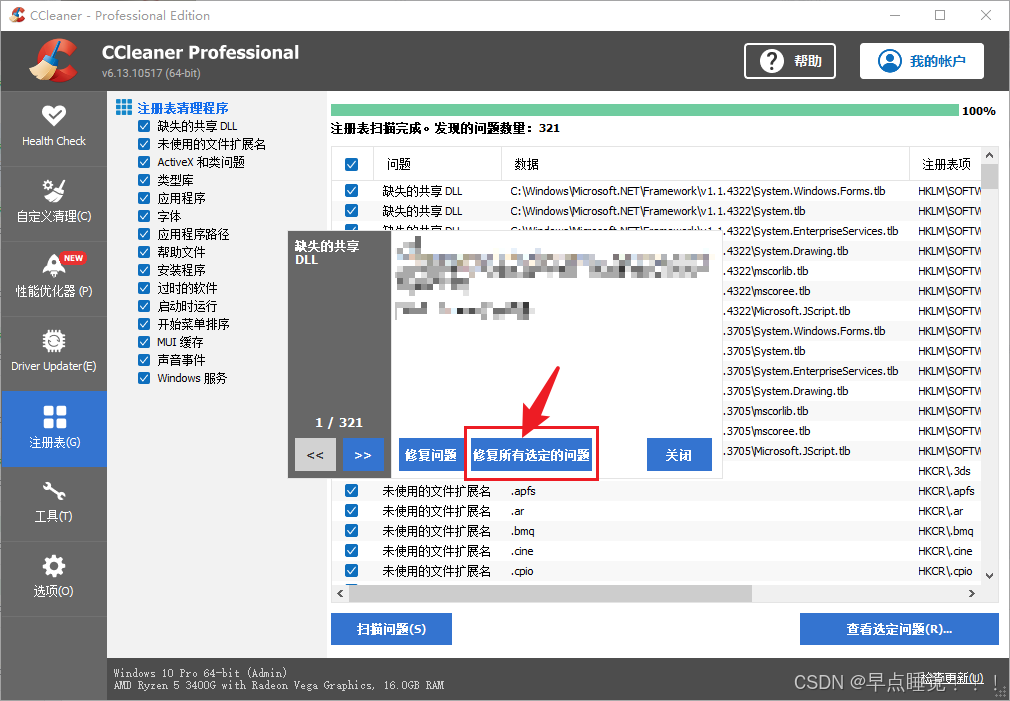
Task: Toggle 声音事件 checkbox
Action: [x=144, y=360]
